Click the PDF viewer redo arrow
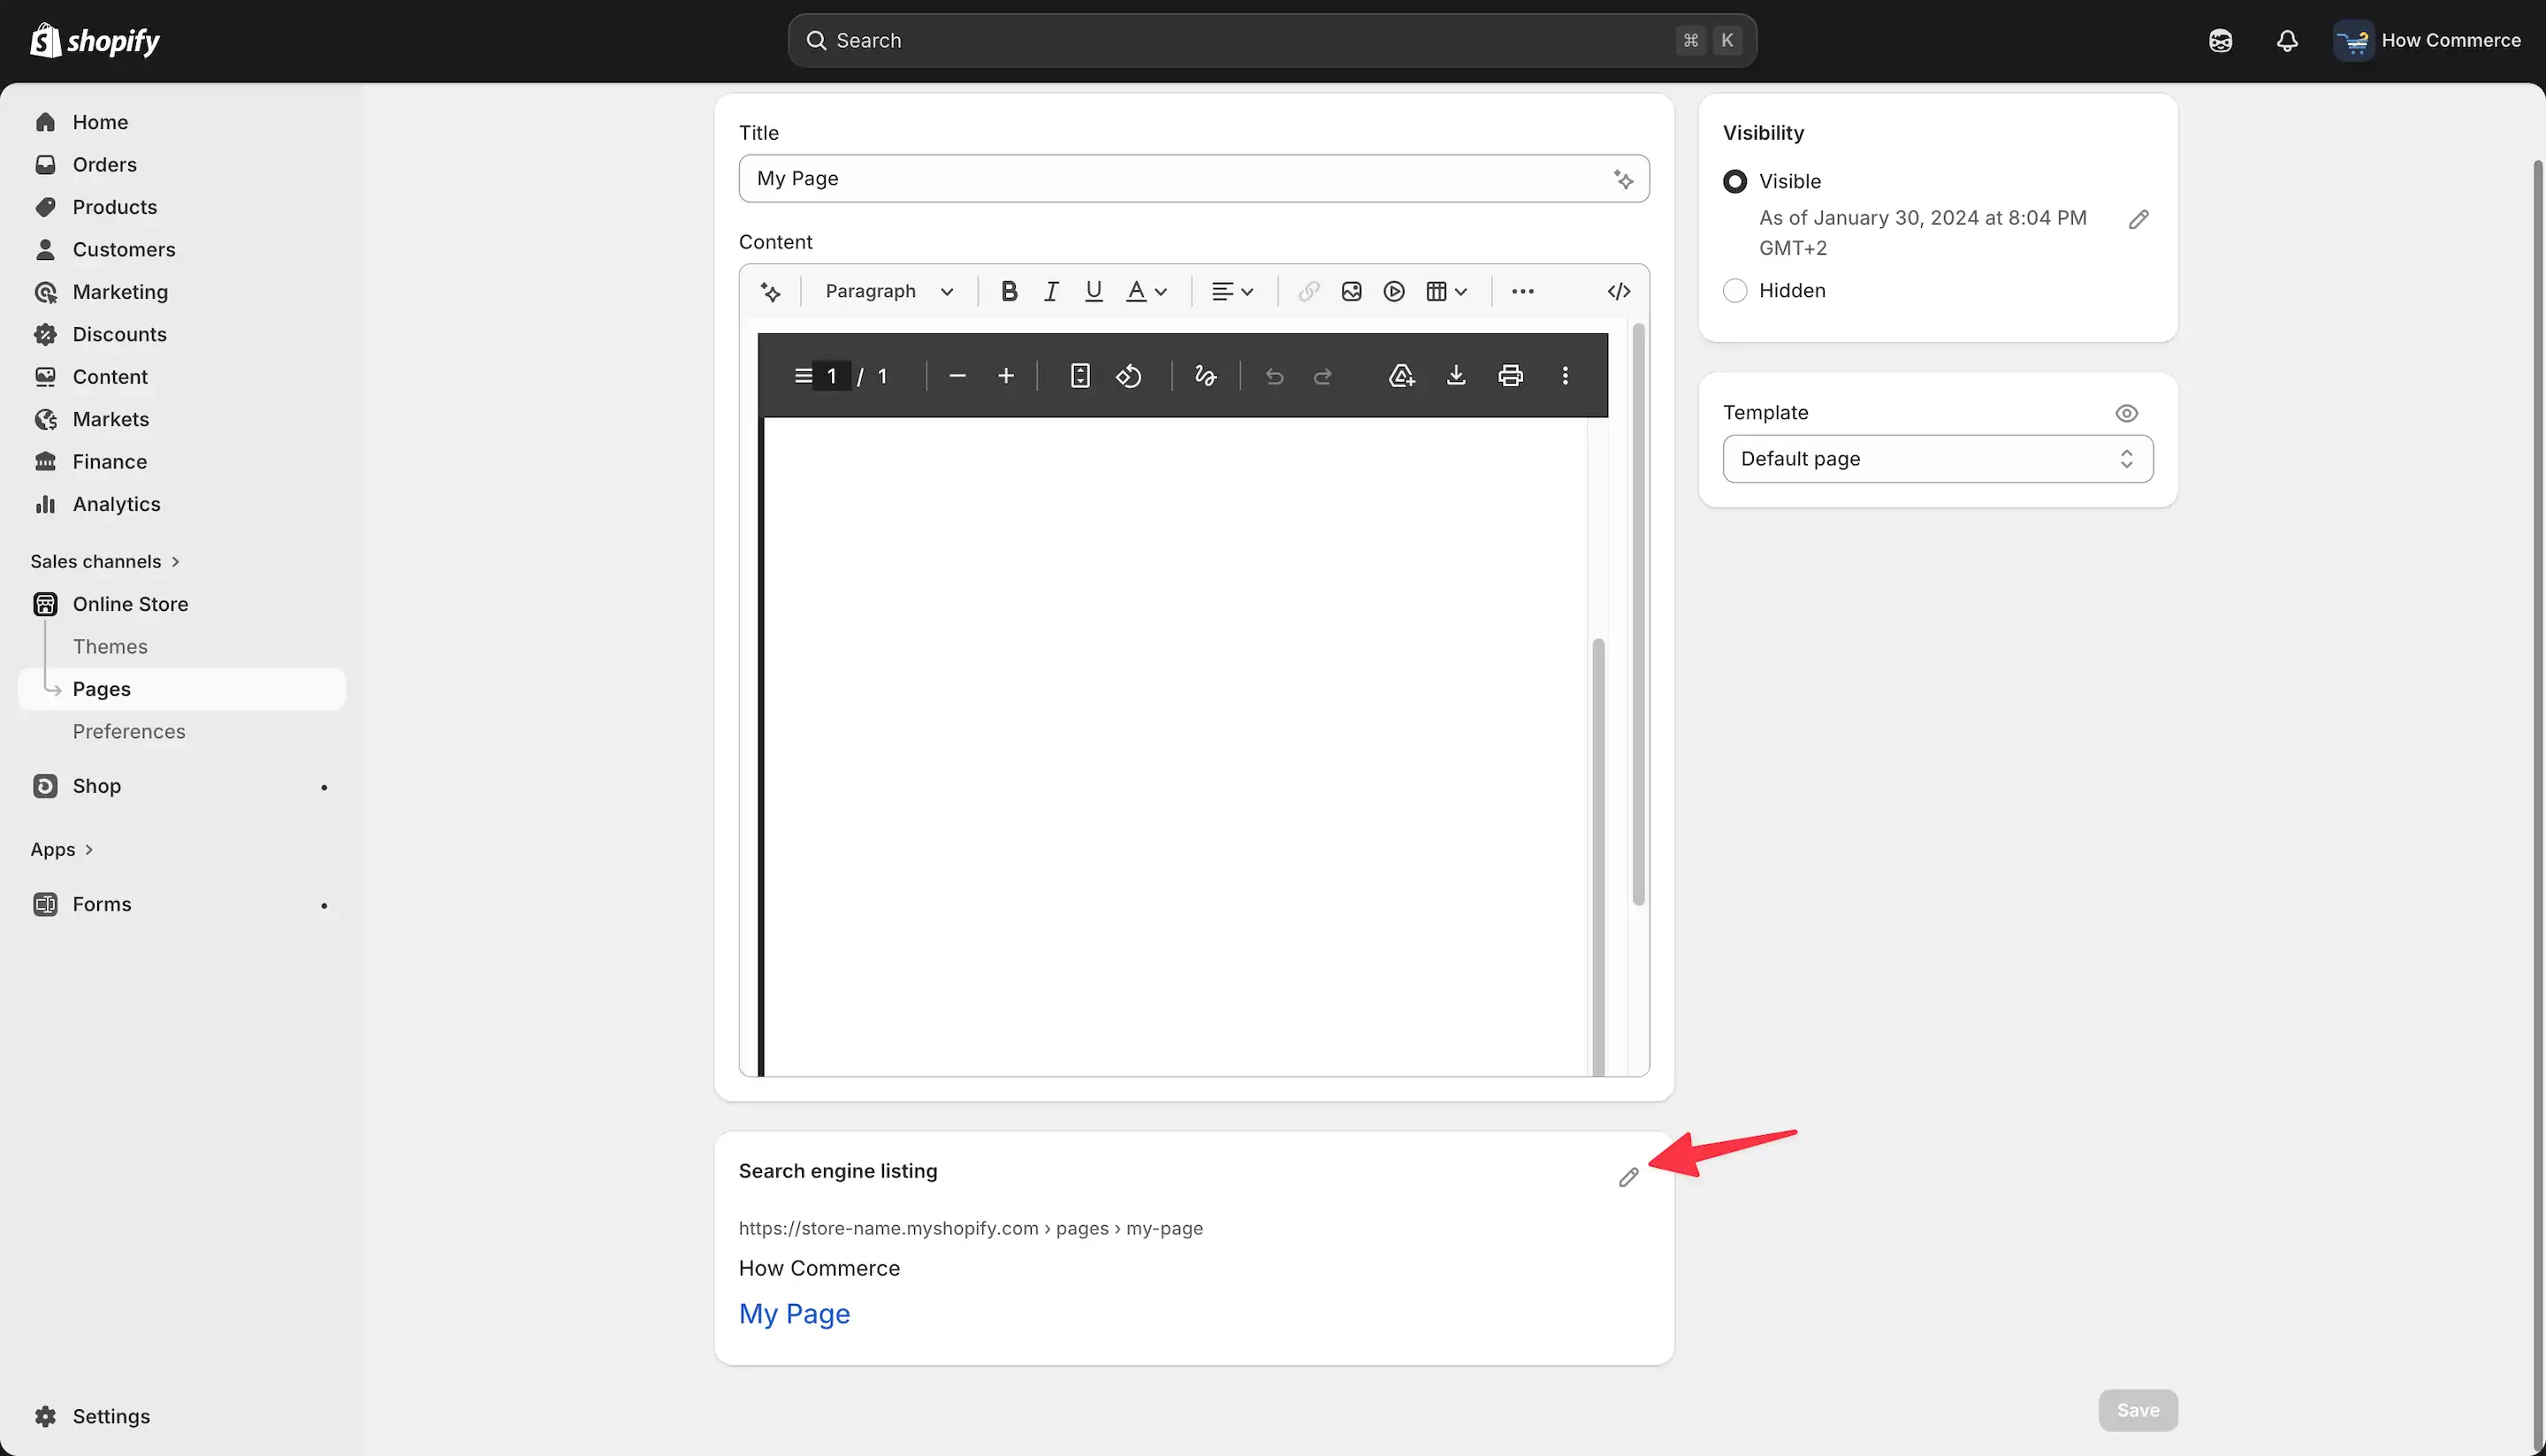 tap(1323, 377)
